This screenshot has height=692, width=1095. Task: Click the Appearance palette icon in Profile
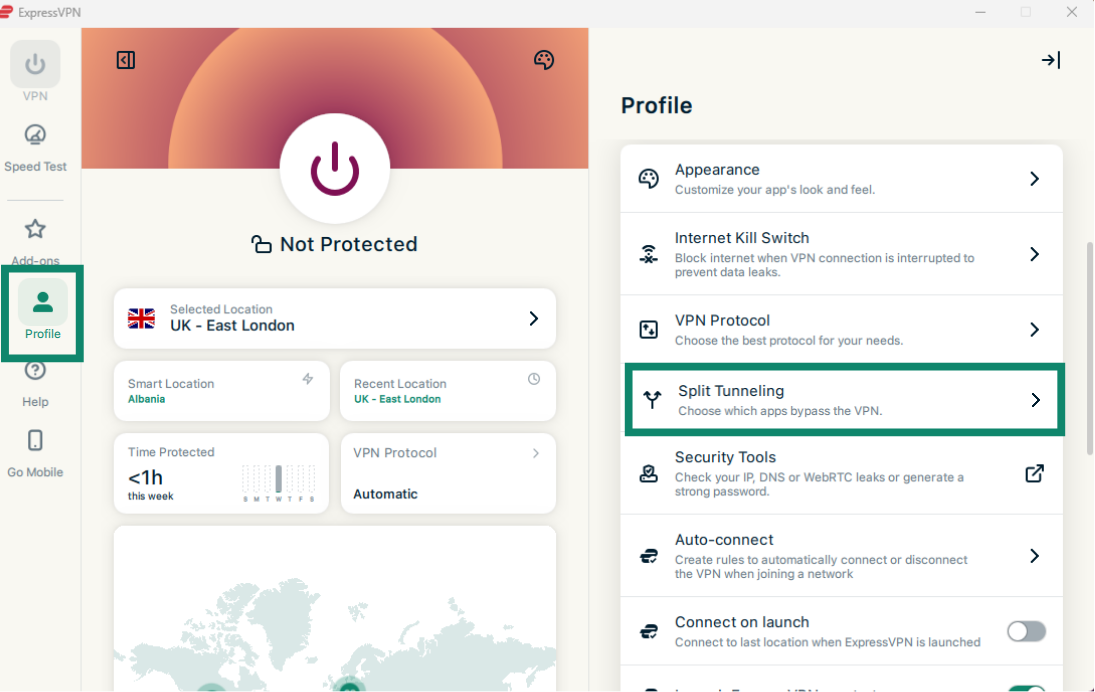(x=648, y=179)
